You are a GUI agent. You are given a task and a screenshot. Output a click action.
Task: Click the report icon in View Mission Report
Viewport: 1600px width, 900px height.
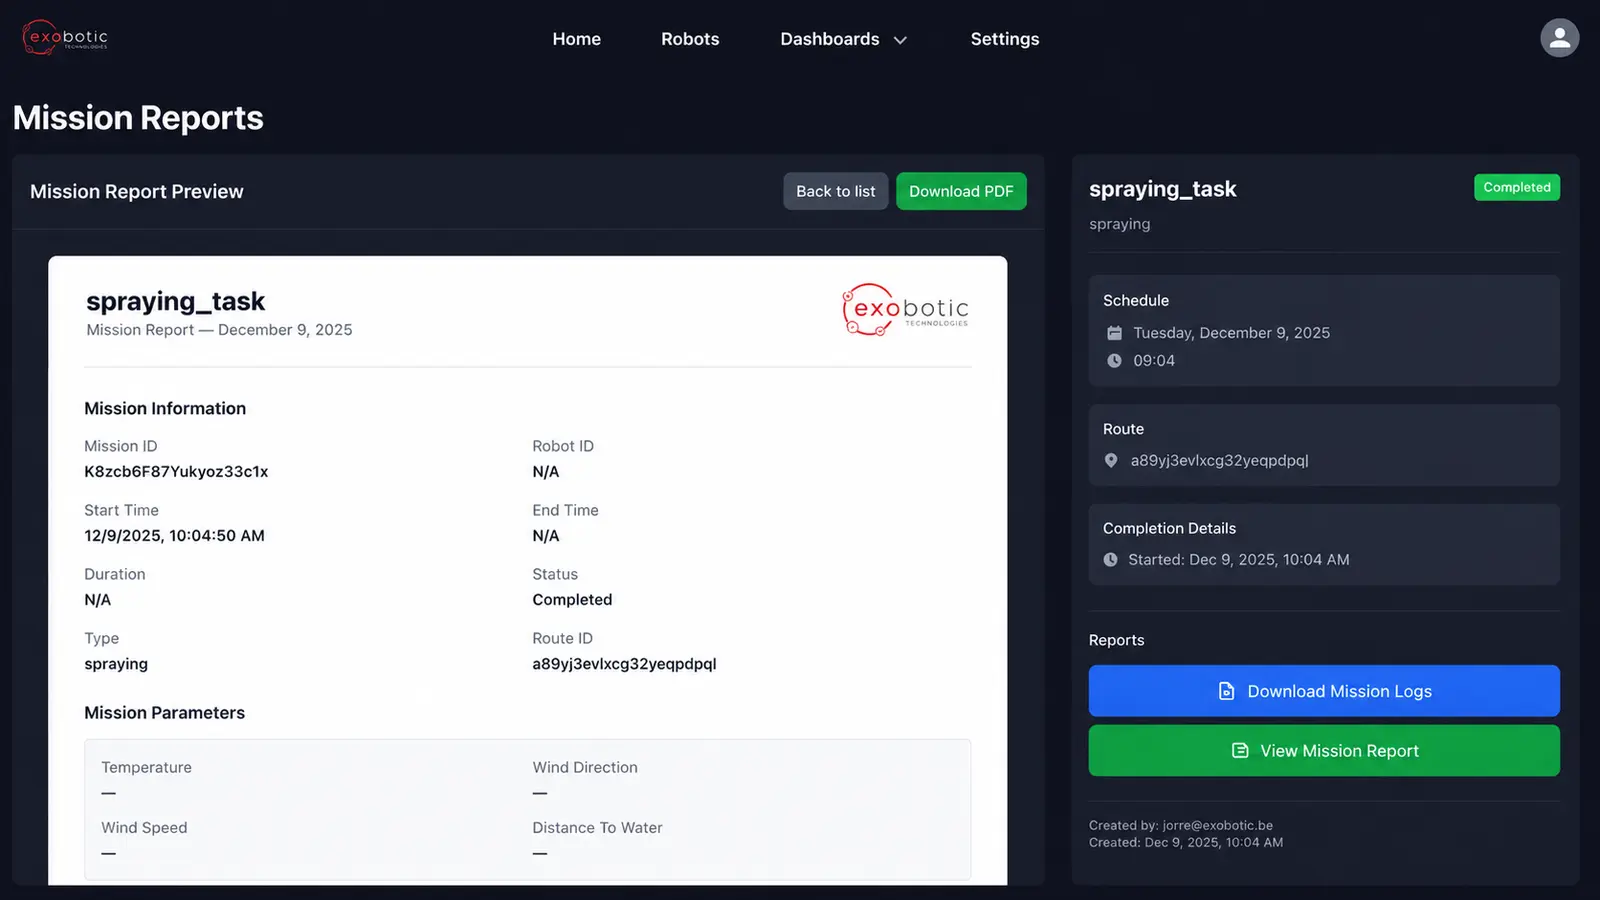click(1240, 751)
